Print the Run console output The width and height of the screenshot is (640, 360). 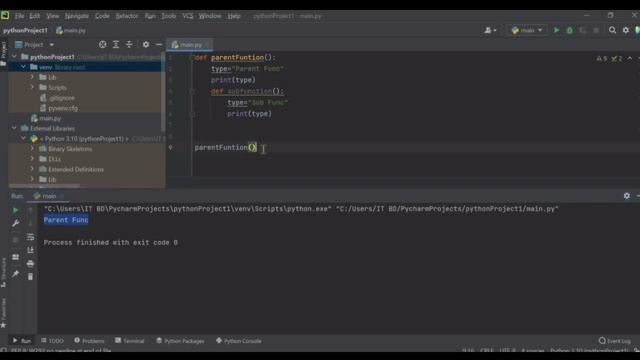click(x=30, y=264)
